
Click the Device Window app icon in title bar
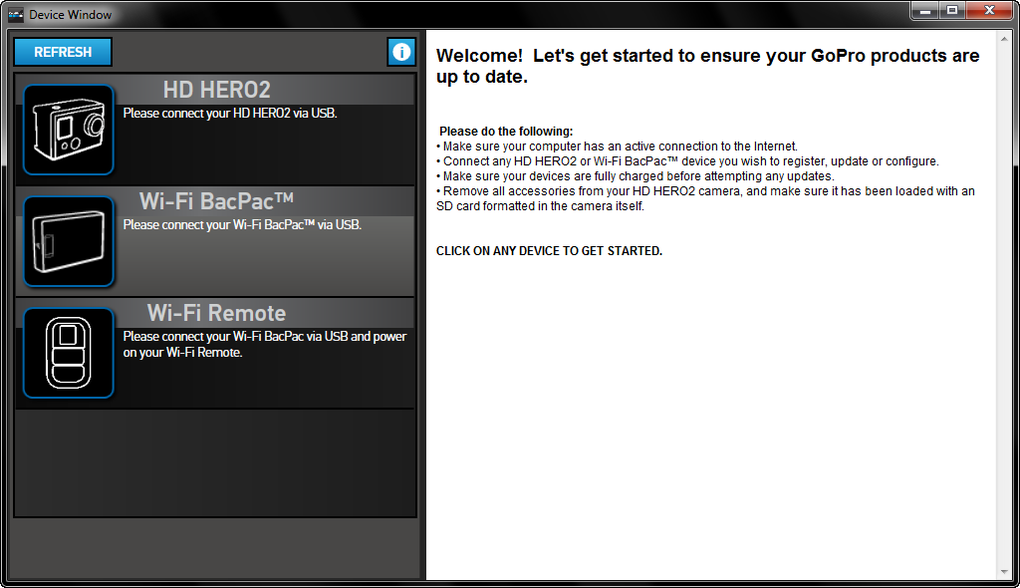tap(16, 14)
